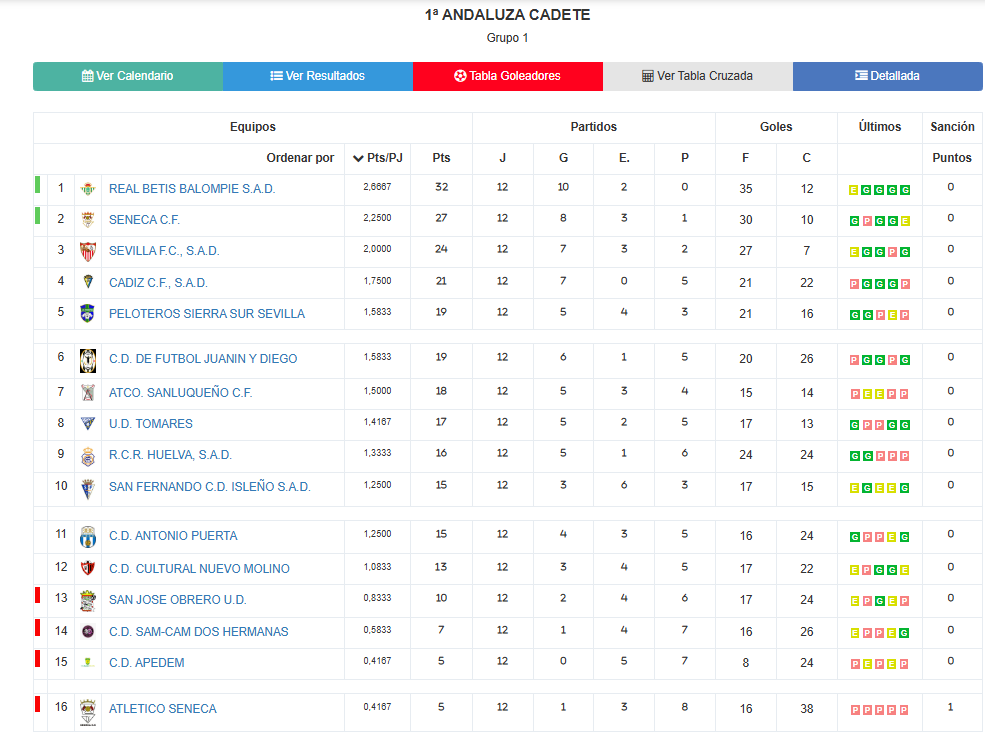This screenshot has width=985, height=734.
Task: Sort by the C goals column header
Action: coord(807,158)
